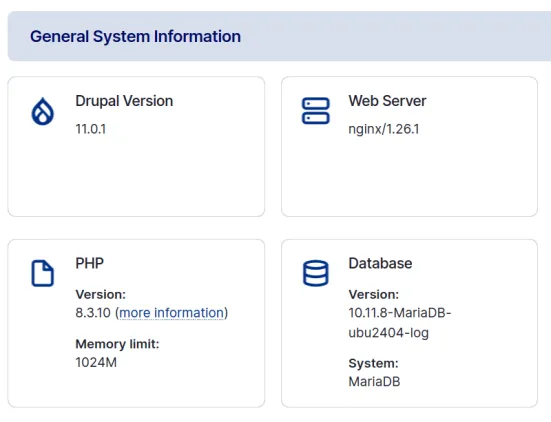
Task: Select the 'MariaDB' system value
Action: point(374,382)
